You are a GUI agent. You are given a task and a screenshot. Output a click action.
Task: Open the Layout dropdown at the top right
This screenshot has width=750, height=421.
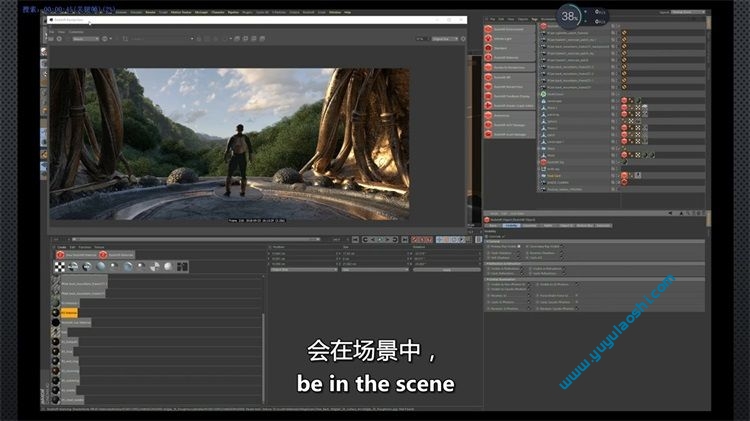coord(688,12)
